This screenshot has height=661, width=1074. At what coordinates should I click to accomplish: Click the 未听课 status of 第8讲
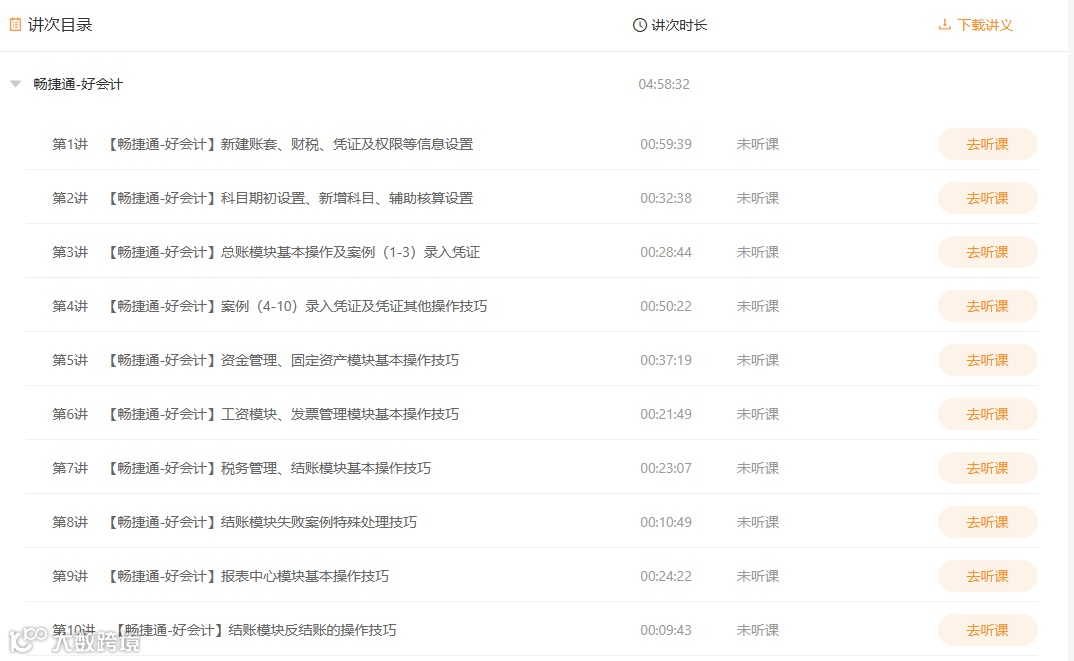click(x=758, y=523)
